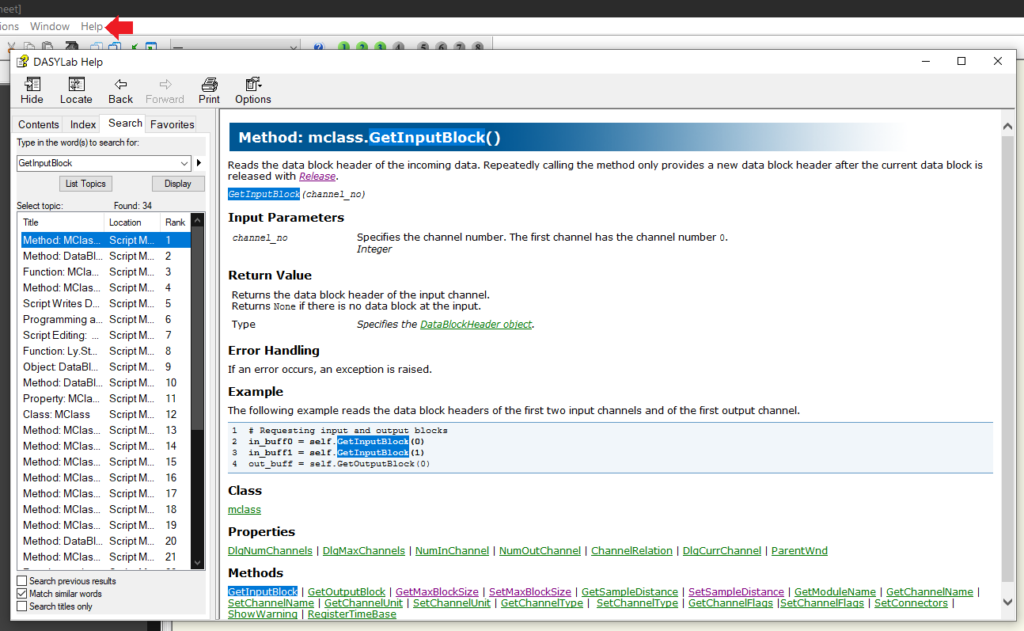Select the Object: DataBl... result
Viewport: 1024px width, 631px height.
pyautogui.click(x=105, y=367)
